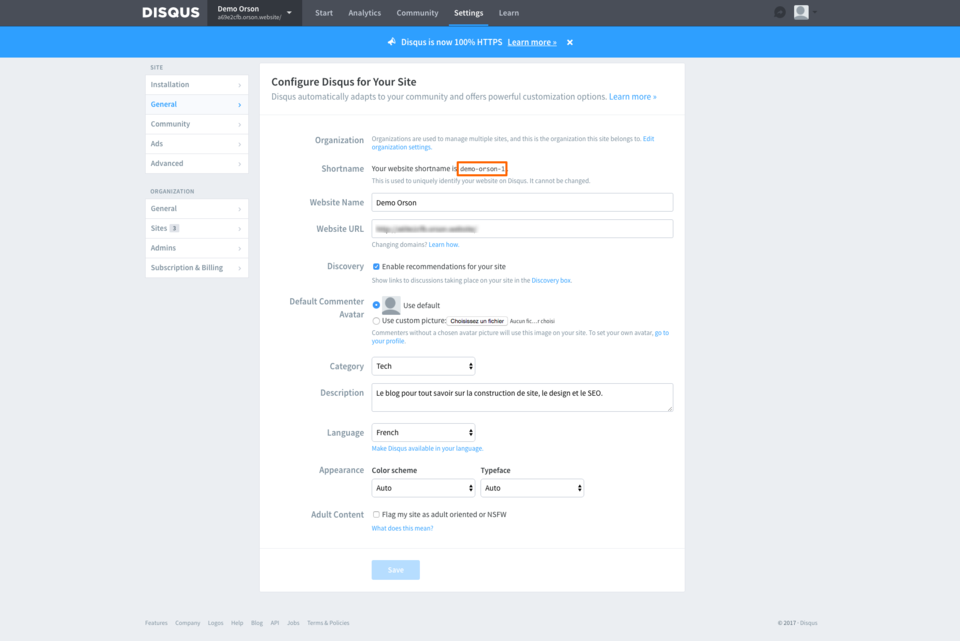This screenshot has height=641, width=960.
Task: Open the Color scheme dropdown
Action: click(423, 488)
